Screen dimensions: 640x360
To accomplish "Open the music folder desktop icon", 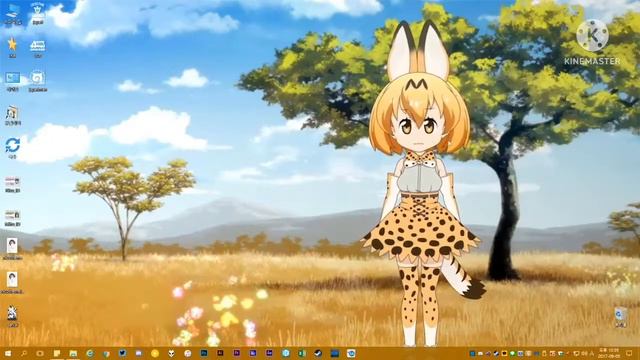I will click(12, 115).
